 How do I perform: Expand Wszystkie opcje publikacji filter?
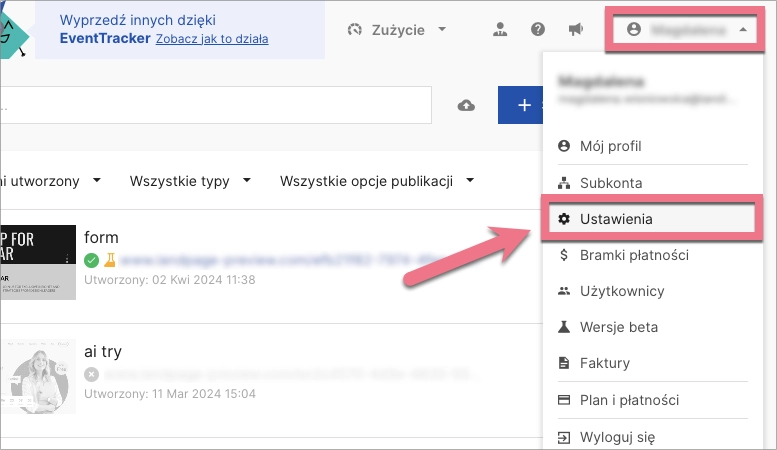pyautogui.click(x=376, y=181)
